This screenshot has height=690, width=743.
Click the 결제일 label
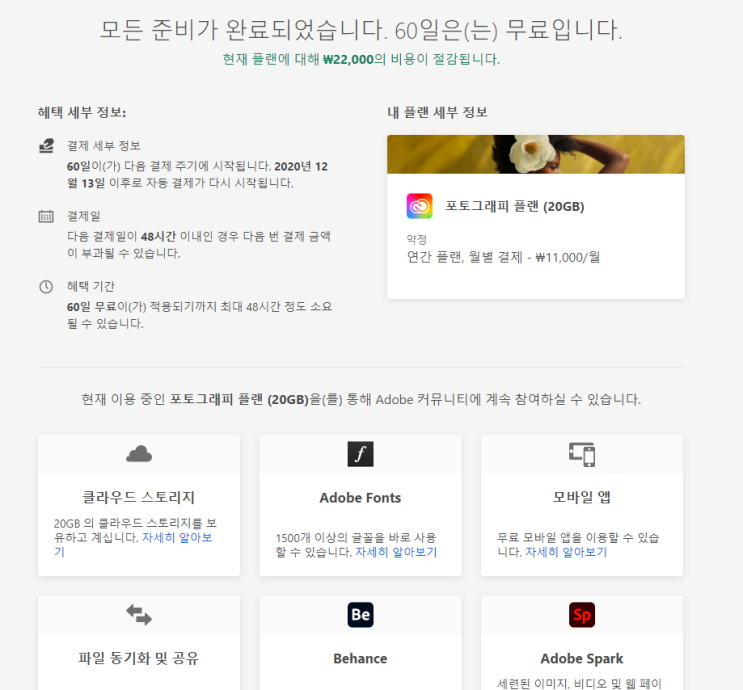click(x=83, y=216)
